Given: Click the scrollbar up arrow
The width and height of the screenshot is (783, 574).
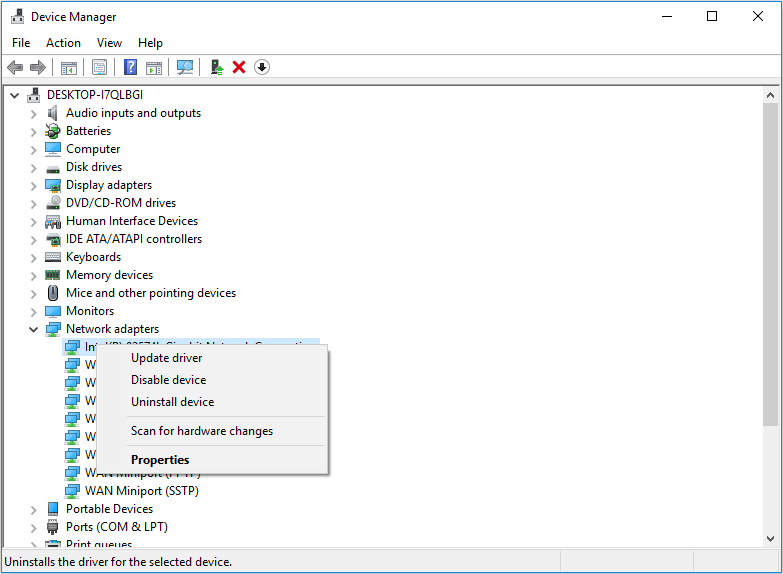Looking at the screenshot, I should [770, 95].
